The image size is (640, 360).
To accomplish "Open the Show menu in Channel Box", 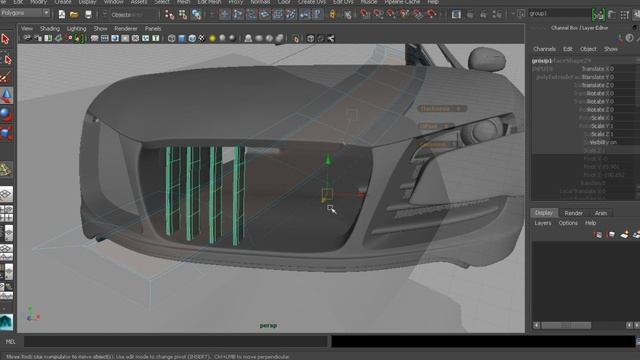I will (x=611, y=49).
